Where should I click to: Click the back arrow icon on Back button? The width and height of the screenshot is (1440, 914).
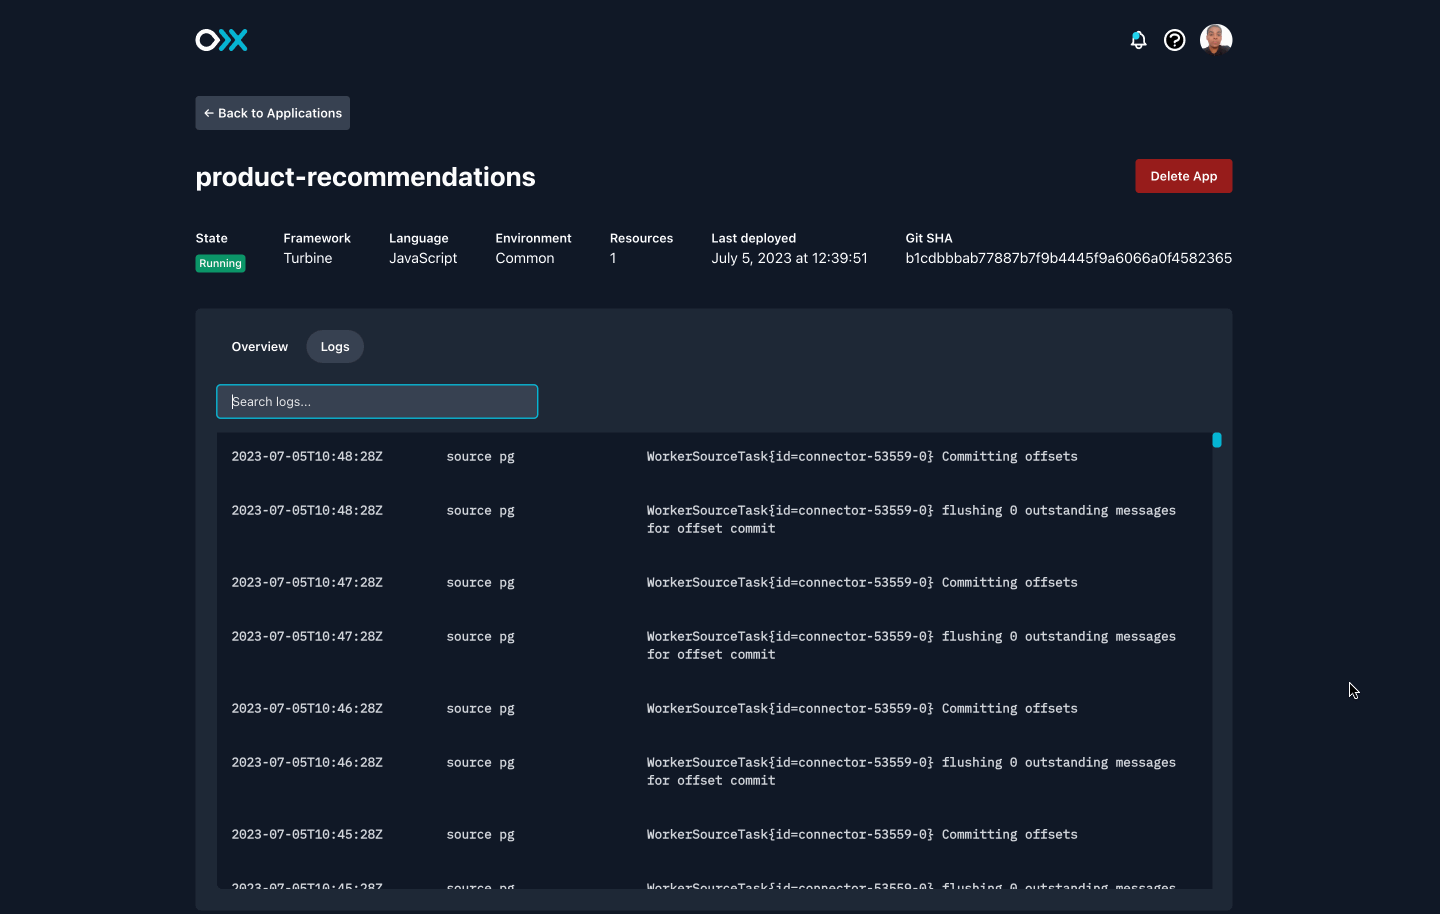pos(207,112)
